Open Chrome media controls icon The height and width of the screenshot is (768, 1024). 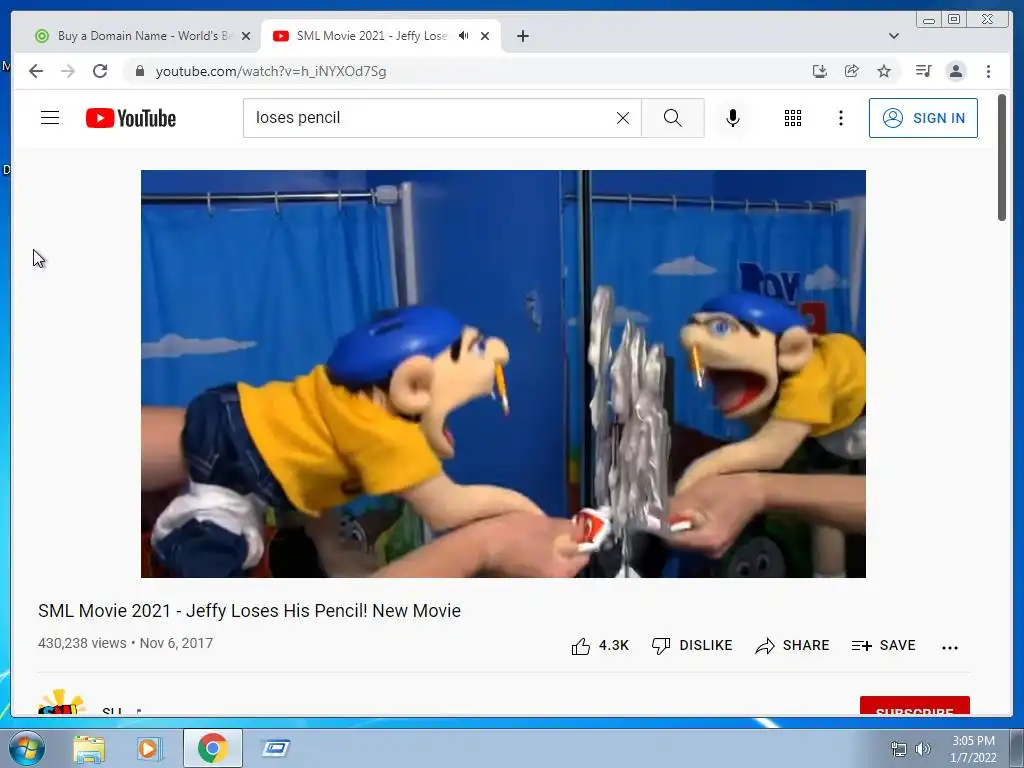tap(923, 71)
